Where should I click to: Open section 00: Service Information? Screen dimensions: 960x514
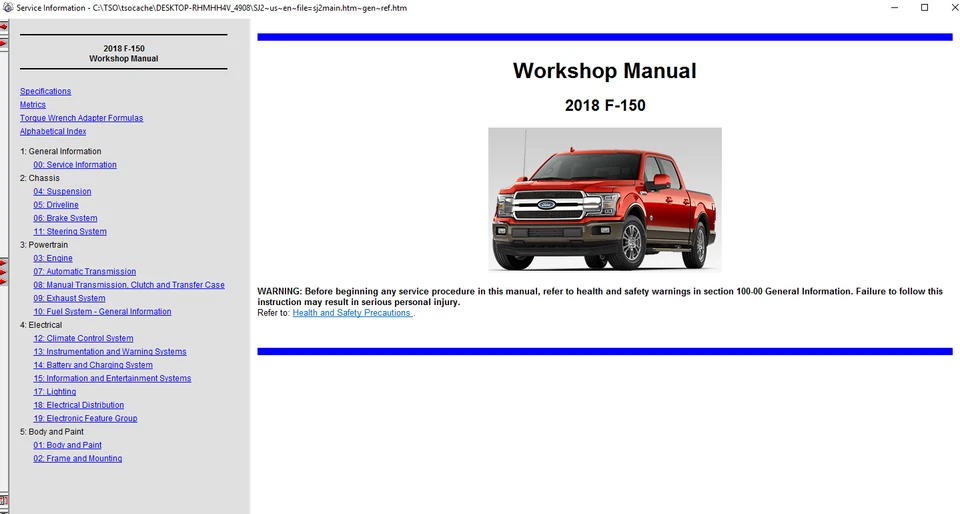pos(75,165)
